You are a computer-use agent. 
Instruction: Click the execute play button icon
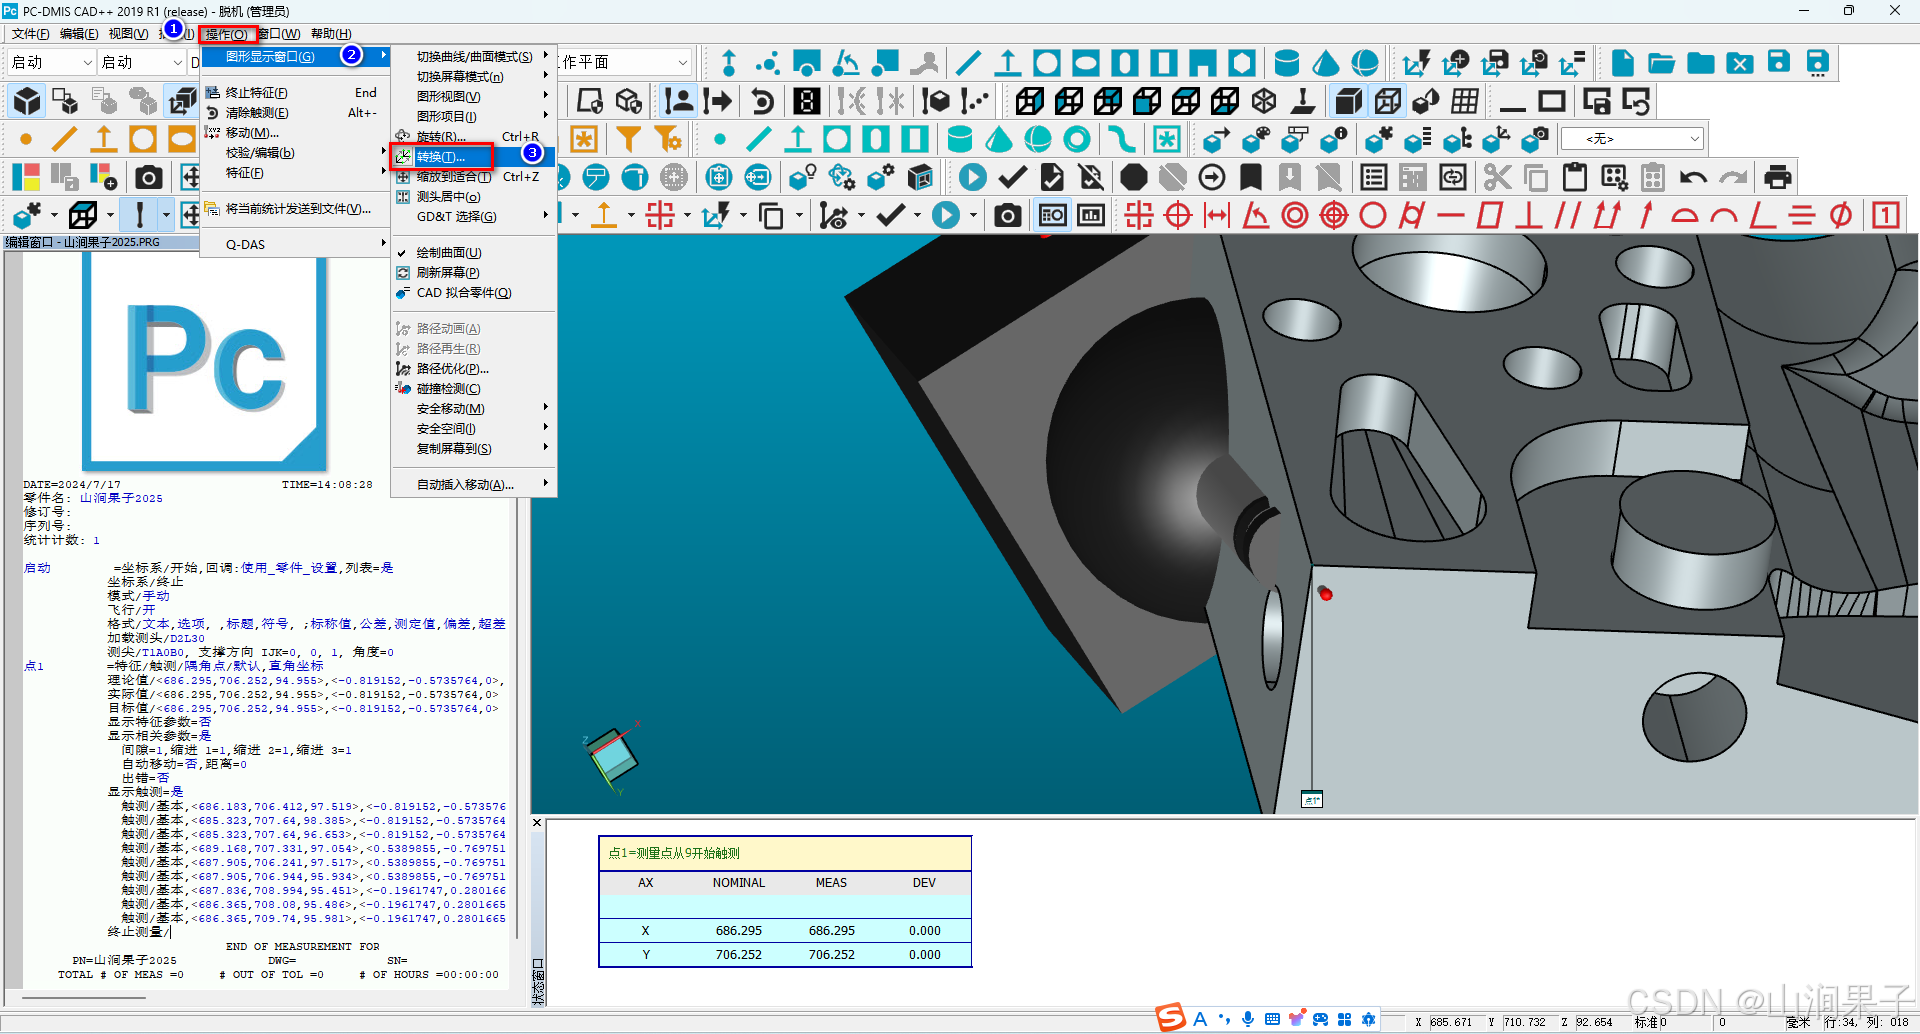[972, 177]
